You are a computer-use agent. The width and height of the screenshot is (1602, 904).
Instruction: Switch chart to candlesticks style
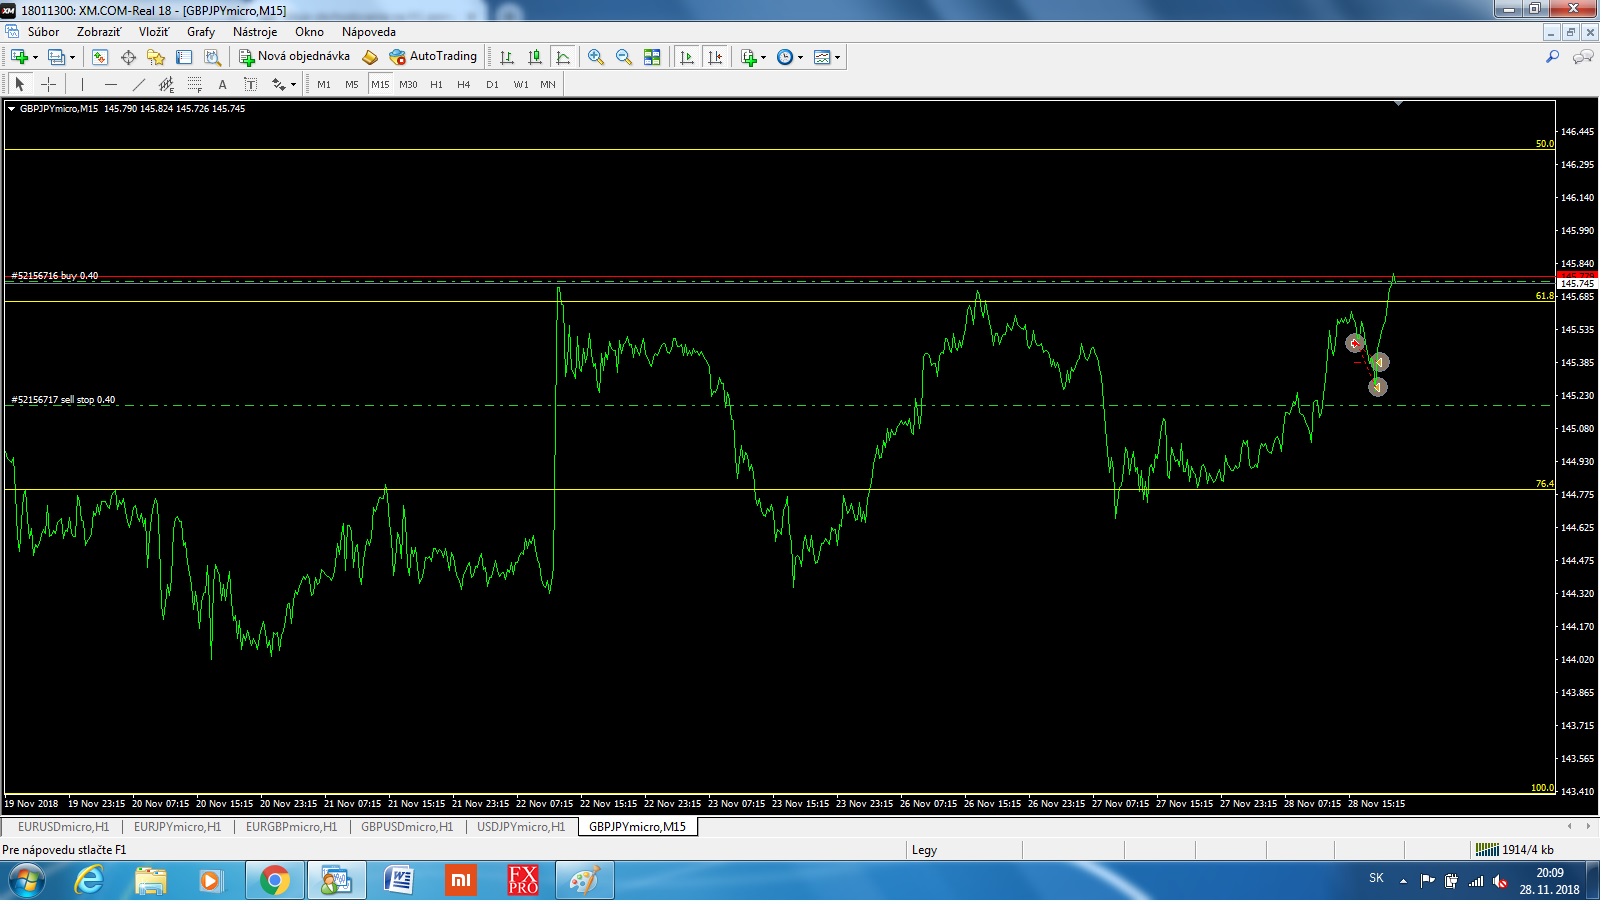[x=535, y=57]
